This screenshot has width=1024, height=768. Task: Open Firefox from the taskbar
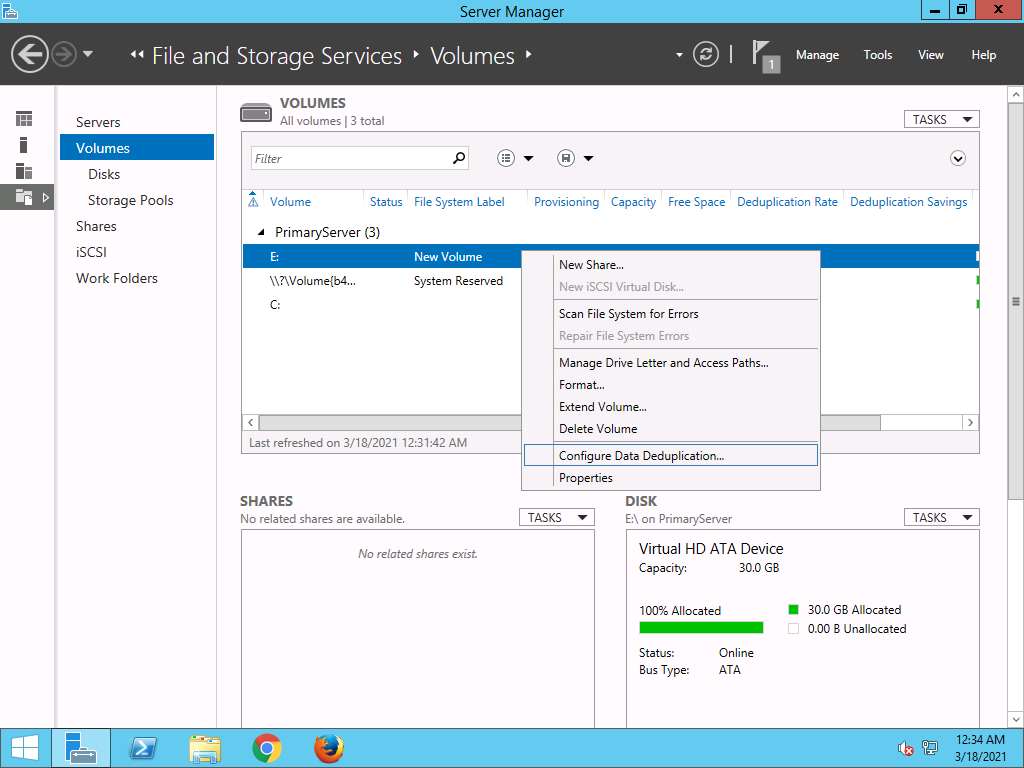pyautogui.click(x=328, y=748)
